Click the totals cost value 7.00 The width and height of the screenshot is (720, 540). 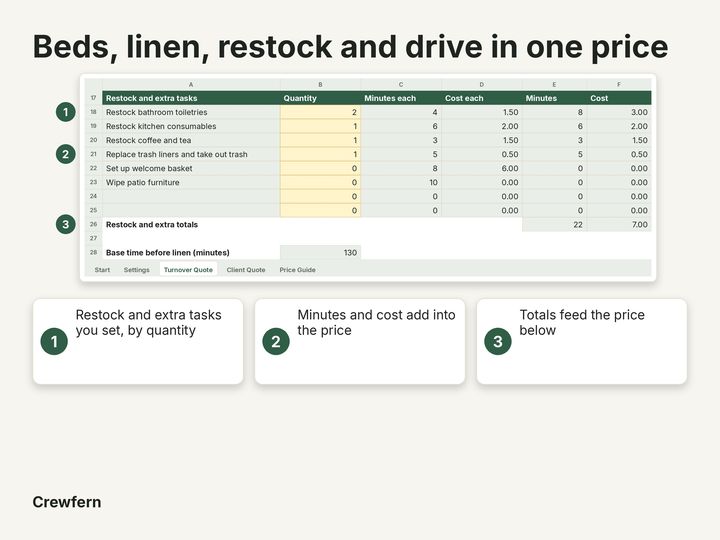pyautogui.click(x=619, y=225)
